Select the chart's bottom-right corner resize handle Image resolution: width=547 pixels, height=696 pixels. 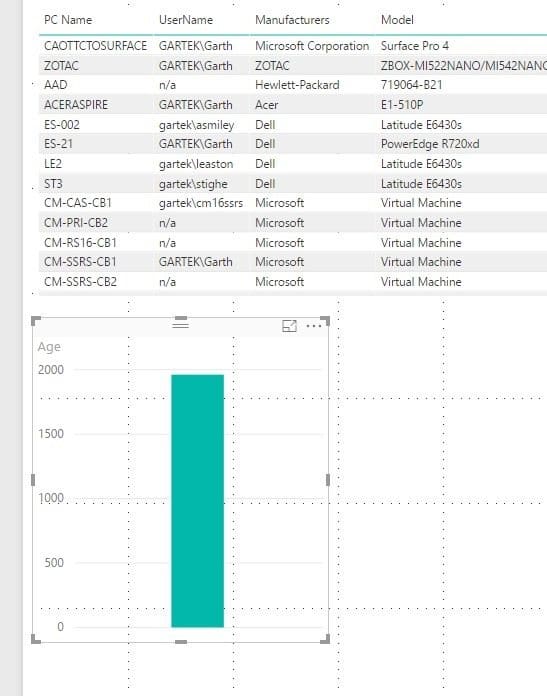(325, 639)
